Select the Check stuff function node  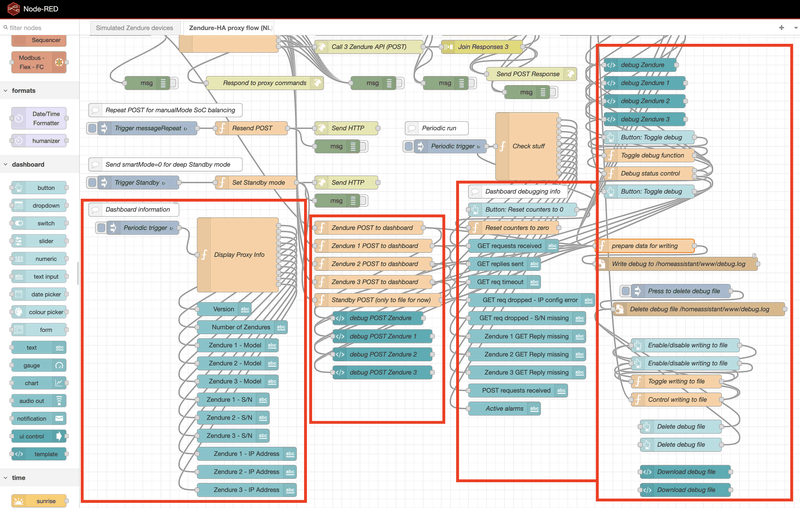[x=527, y=146]
